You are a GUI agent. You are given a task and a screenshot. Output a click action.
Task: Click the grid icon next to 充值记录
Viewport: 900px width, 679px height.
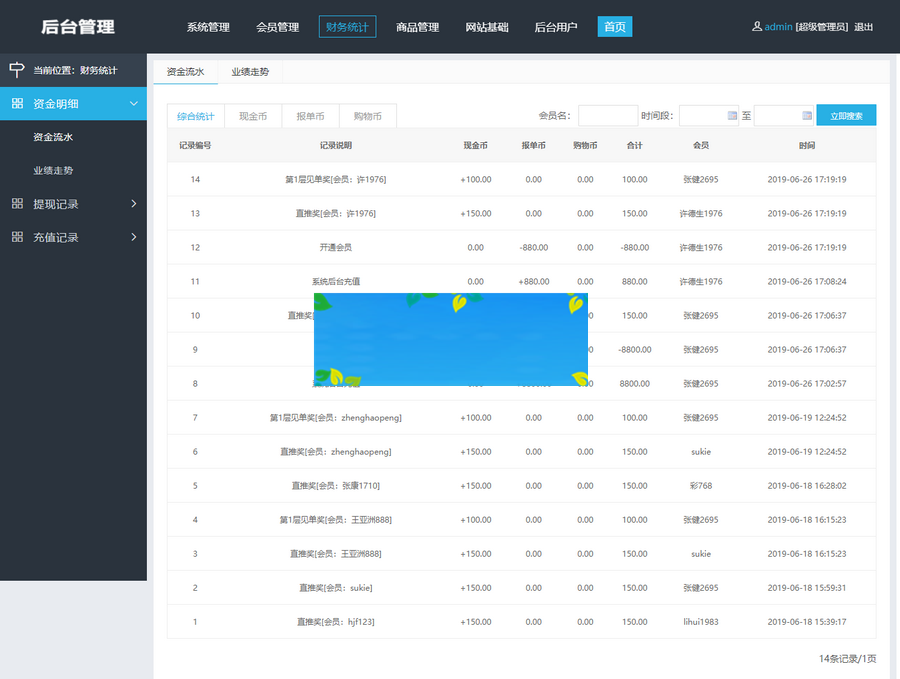pos(17,237)
